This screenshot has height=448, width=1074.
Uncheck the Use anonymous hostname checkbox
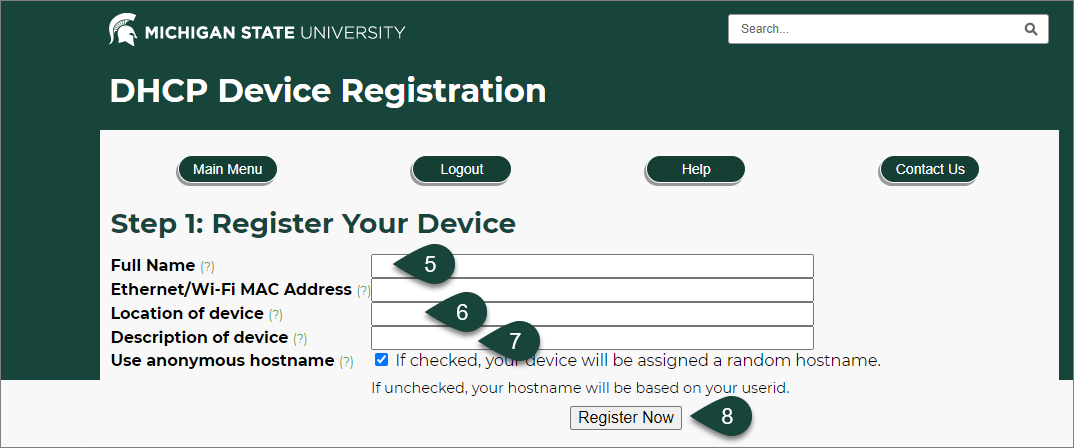click(381, 360)
